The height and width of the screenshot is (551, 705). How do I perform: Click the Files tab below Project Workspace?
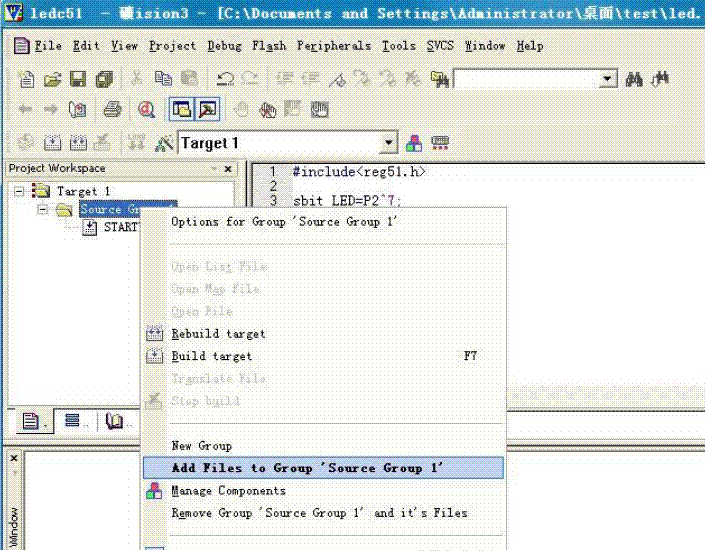tap(31, 421)
